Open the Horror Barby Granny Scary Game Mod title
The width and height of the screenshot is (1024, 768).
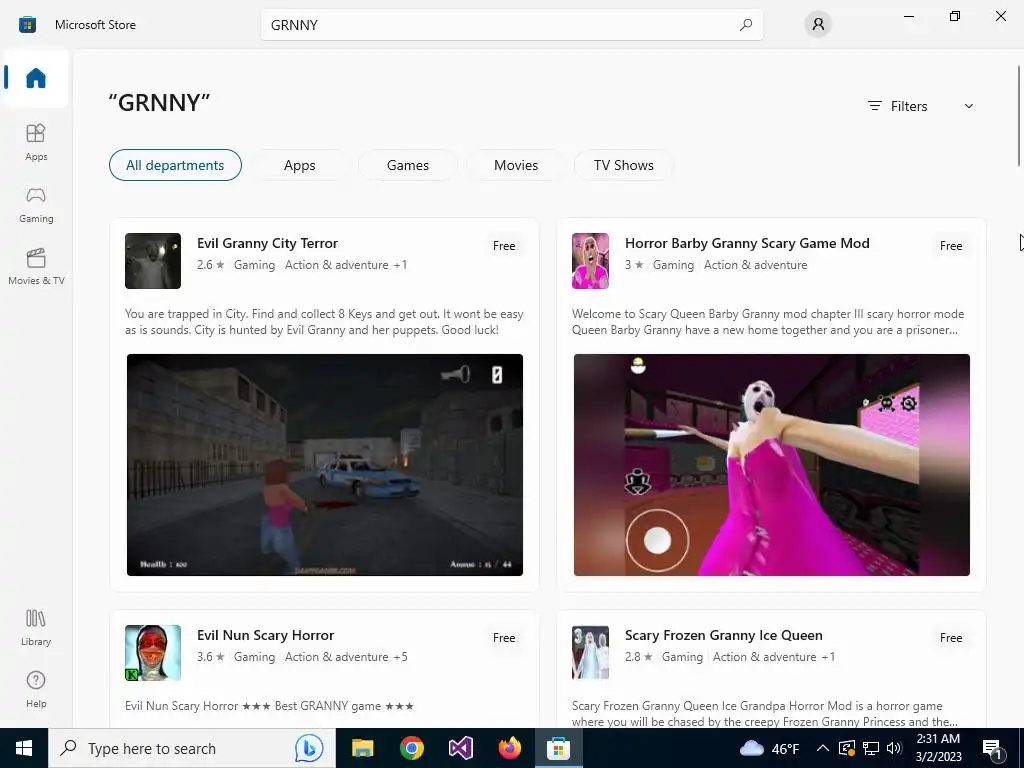click(747, 243)
